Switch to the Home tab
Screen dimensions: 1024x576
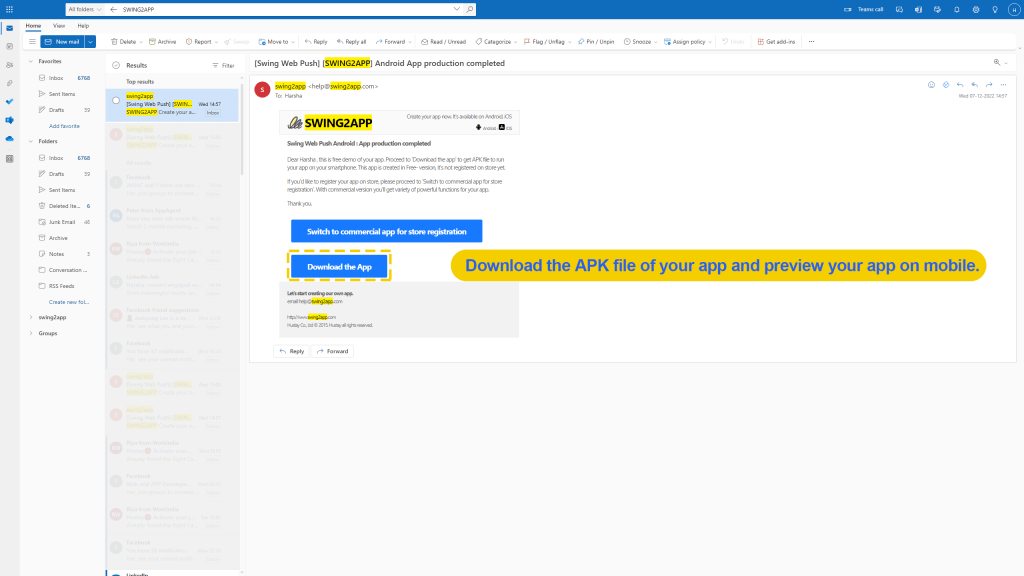point(33,25)
